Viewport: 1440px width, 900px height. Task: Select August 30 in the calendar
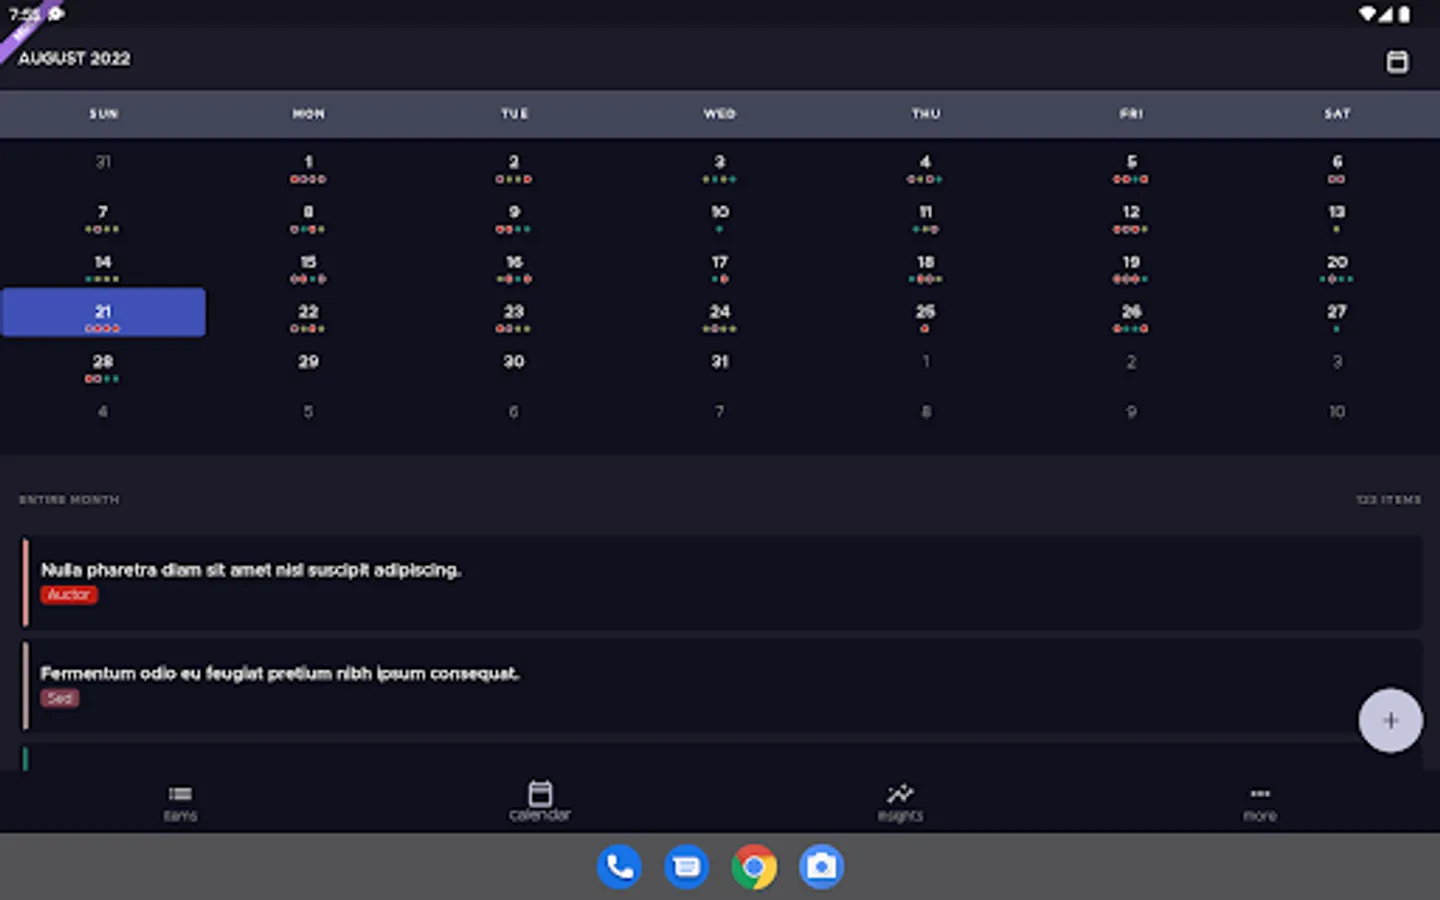point(514,362)
